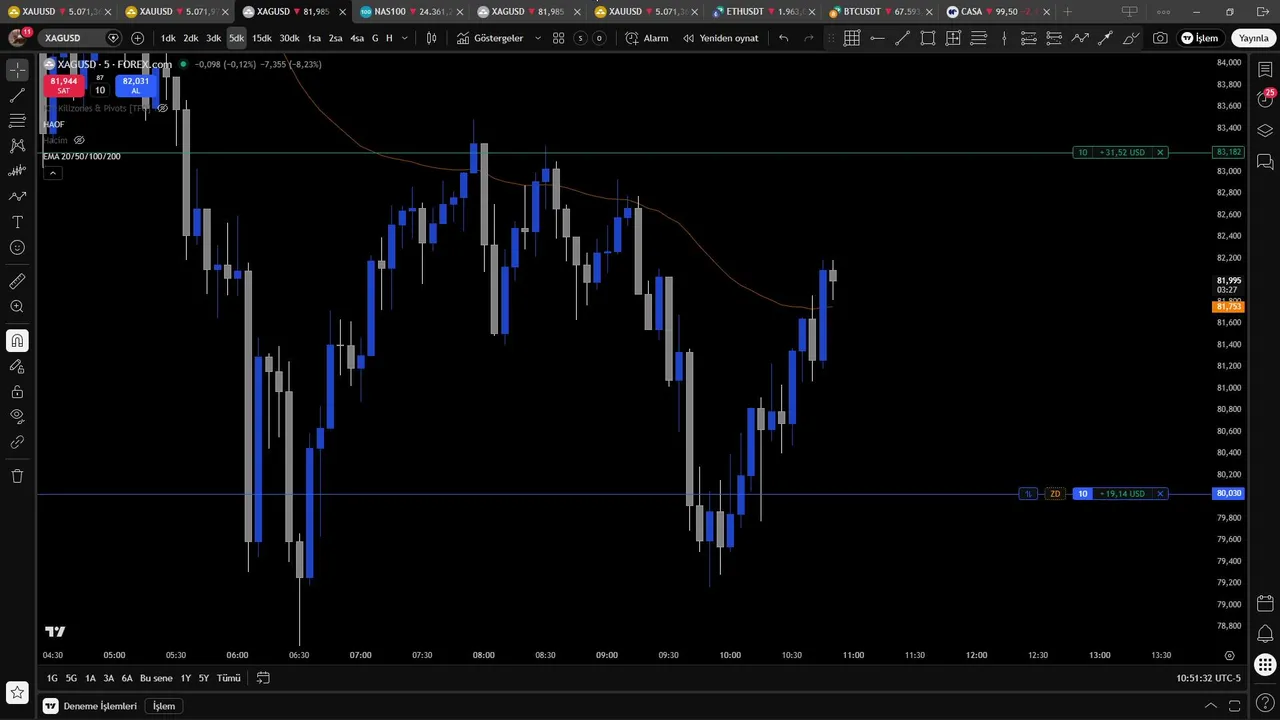1280x720 pixels.
Task: Expand the time interval dropdown chevron
Action: click(x=404, y=38)
